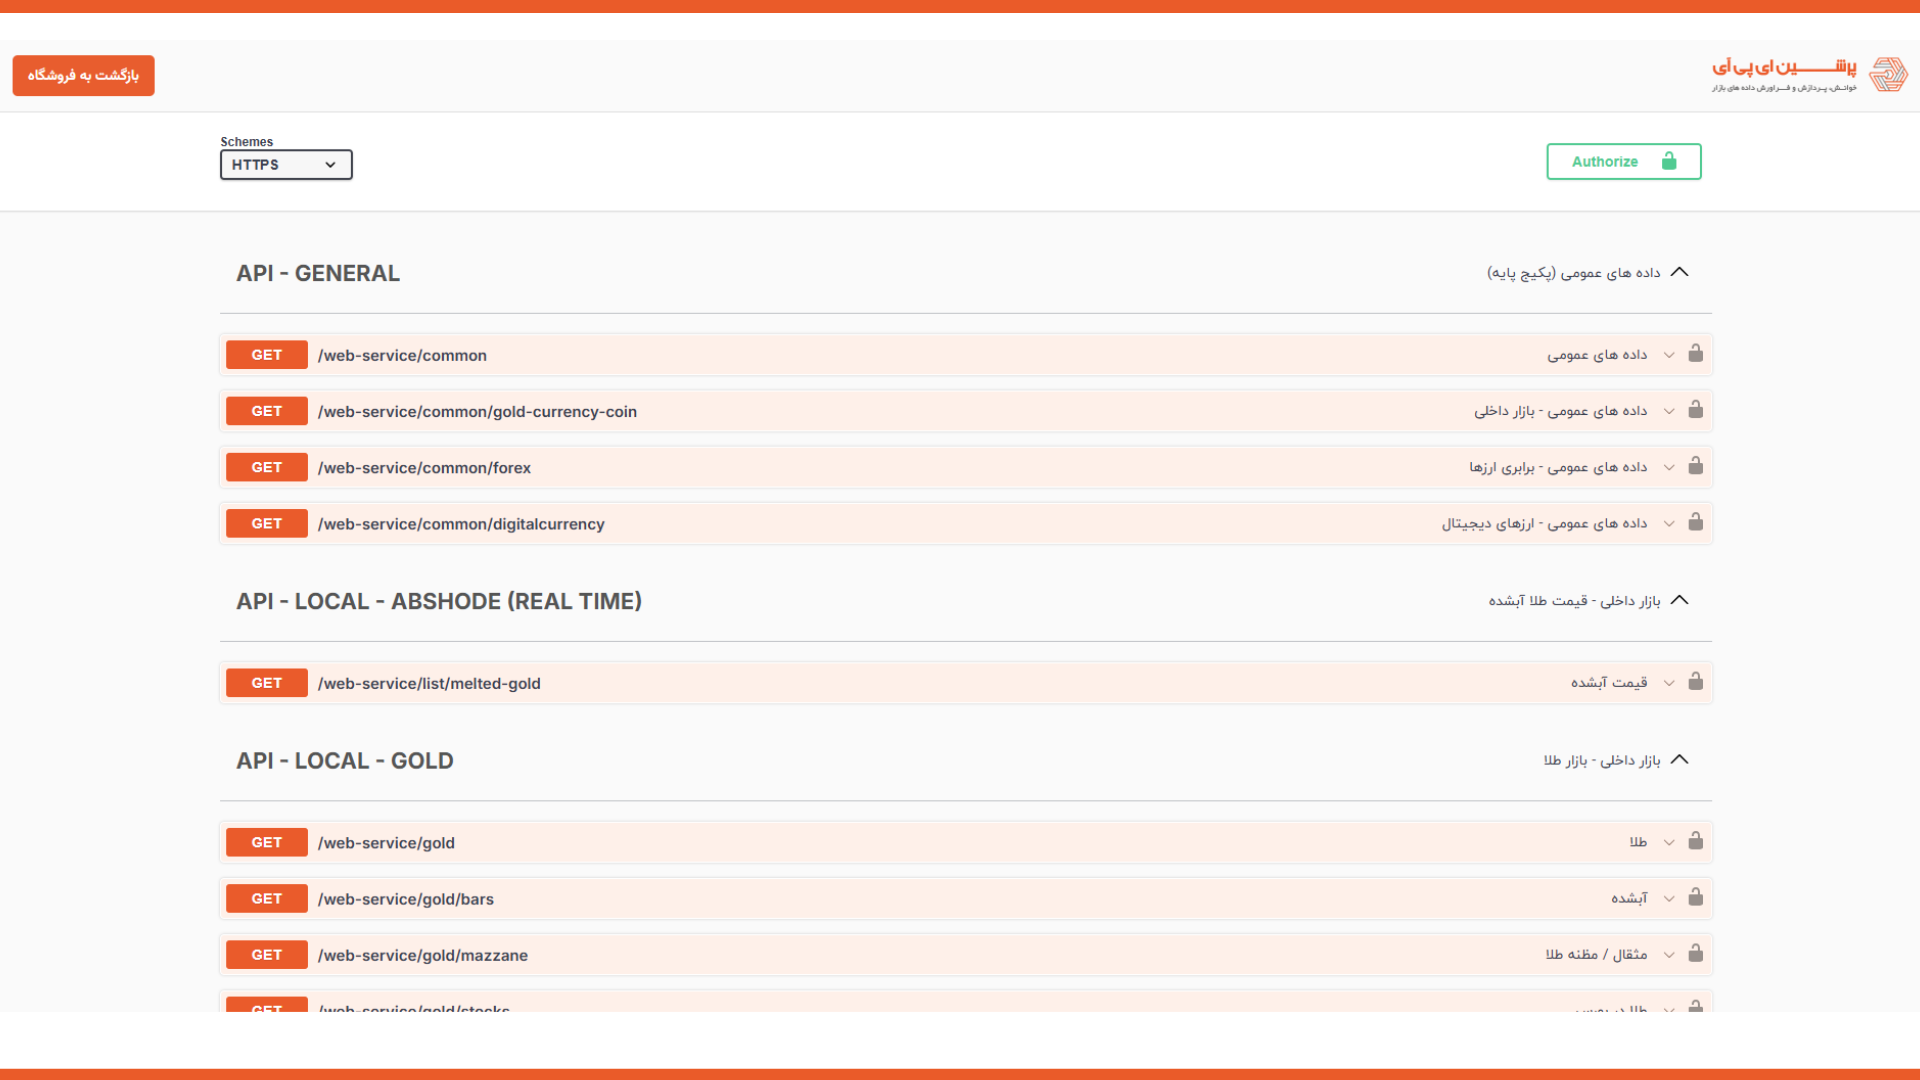The image size is (1920, 1080).
Task: Open GET /web-service/common/digitalcurrency endpoint
Action: 461,524
